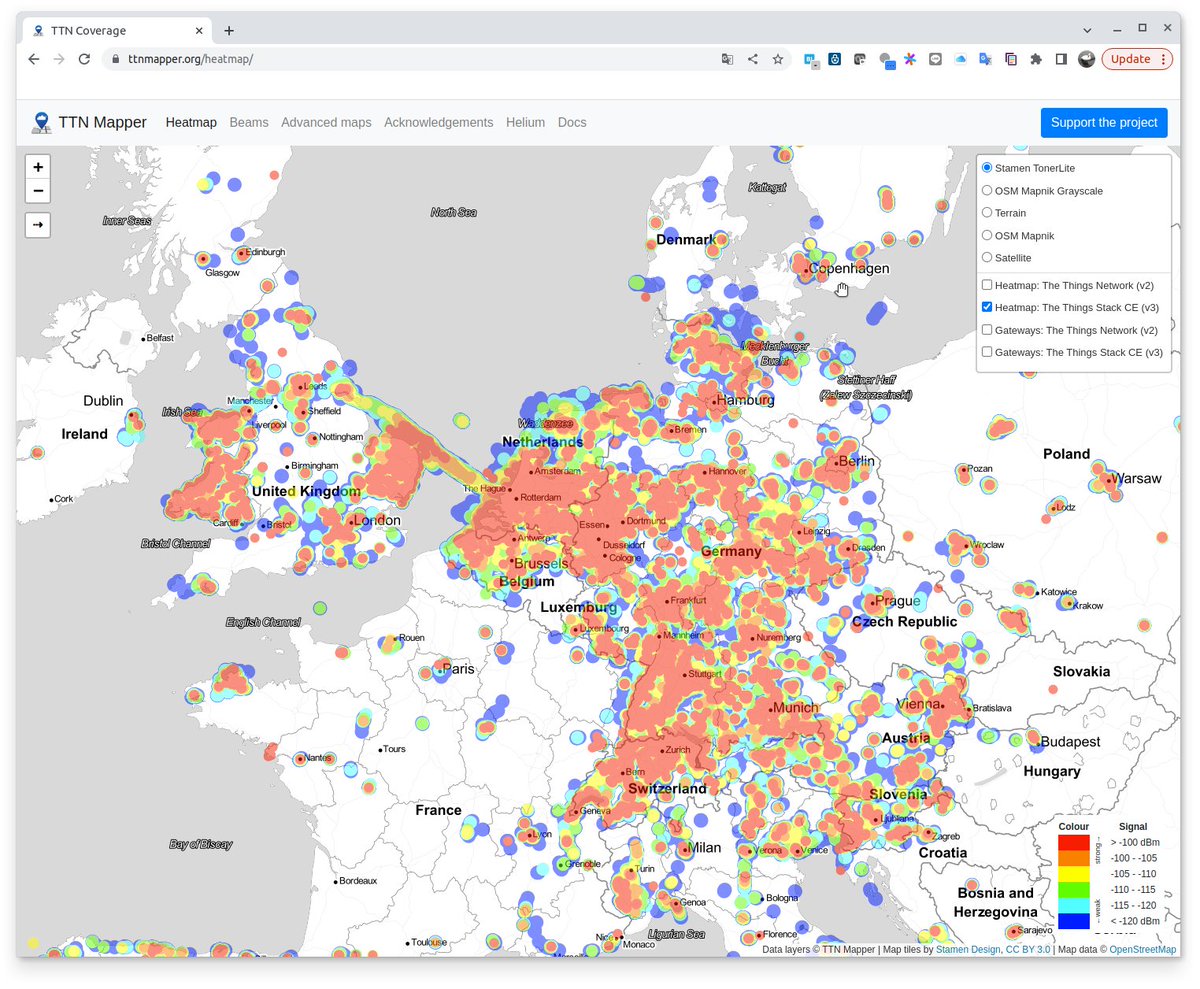Open the colorful asterisk extension icon
Image resolution: width=1200 pixels, height=989 pixels.
click(910, 60)
